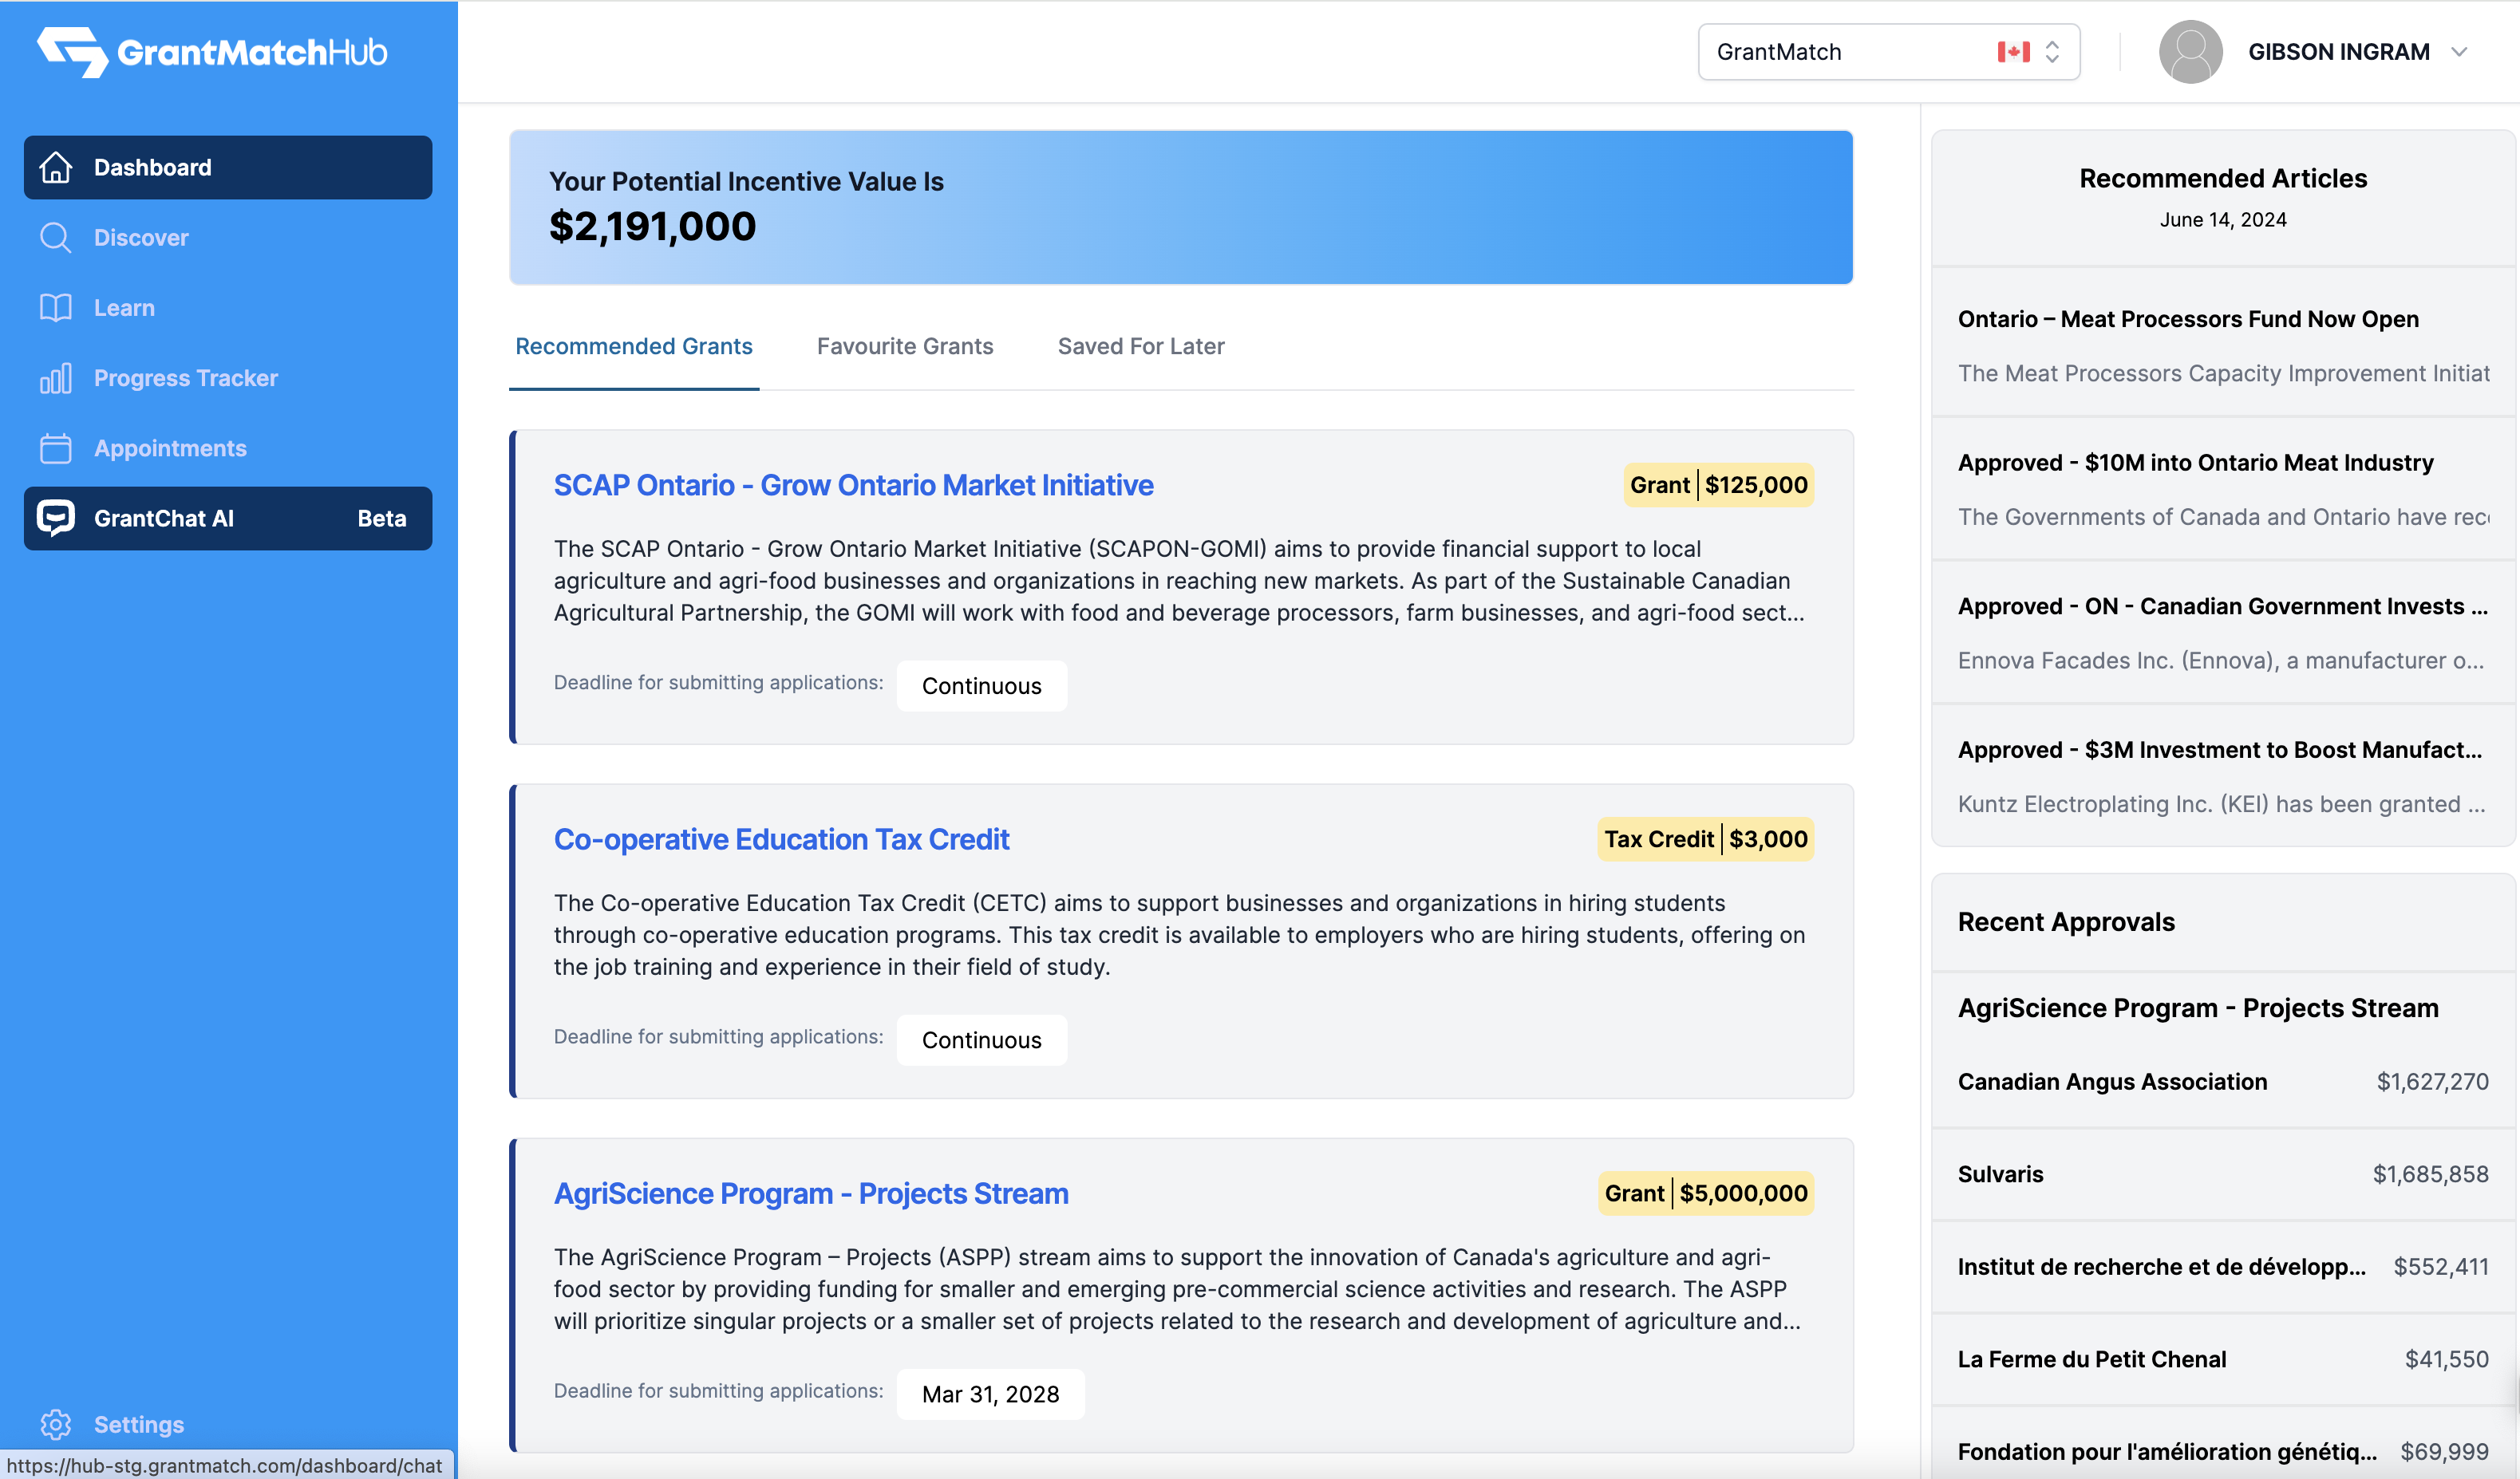Open AgriScience Program - Projects Stream grant title
2520x1479 pixels.
click(810, 1193)
